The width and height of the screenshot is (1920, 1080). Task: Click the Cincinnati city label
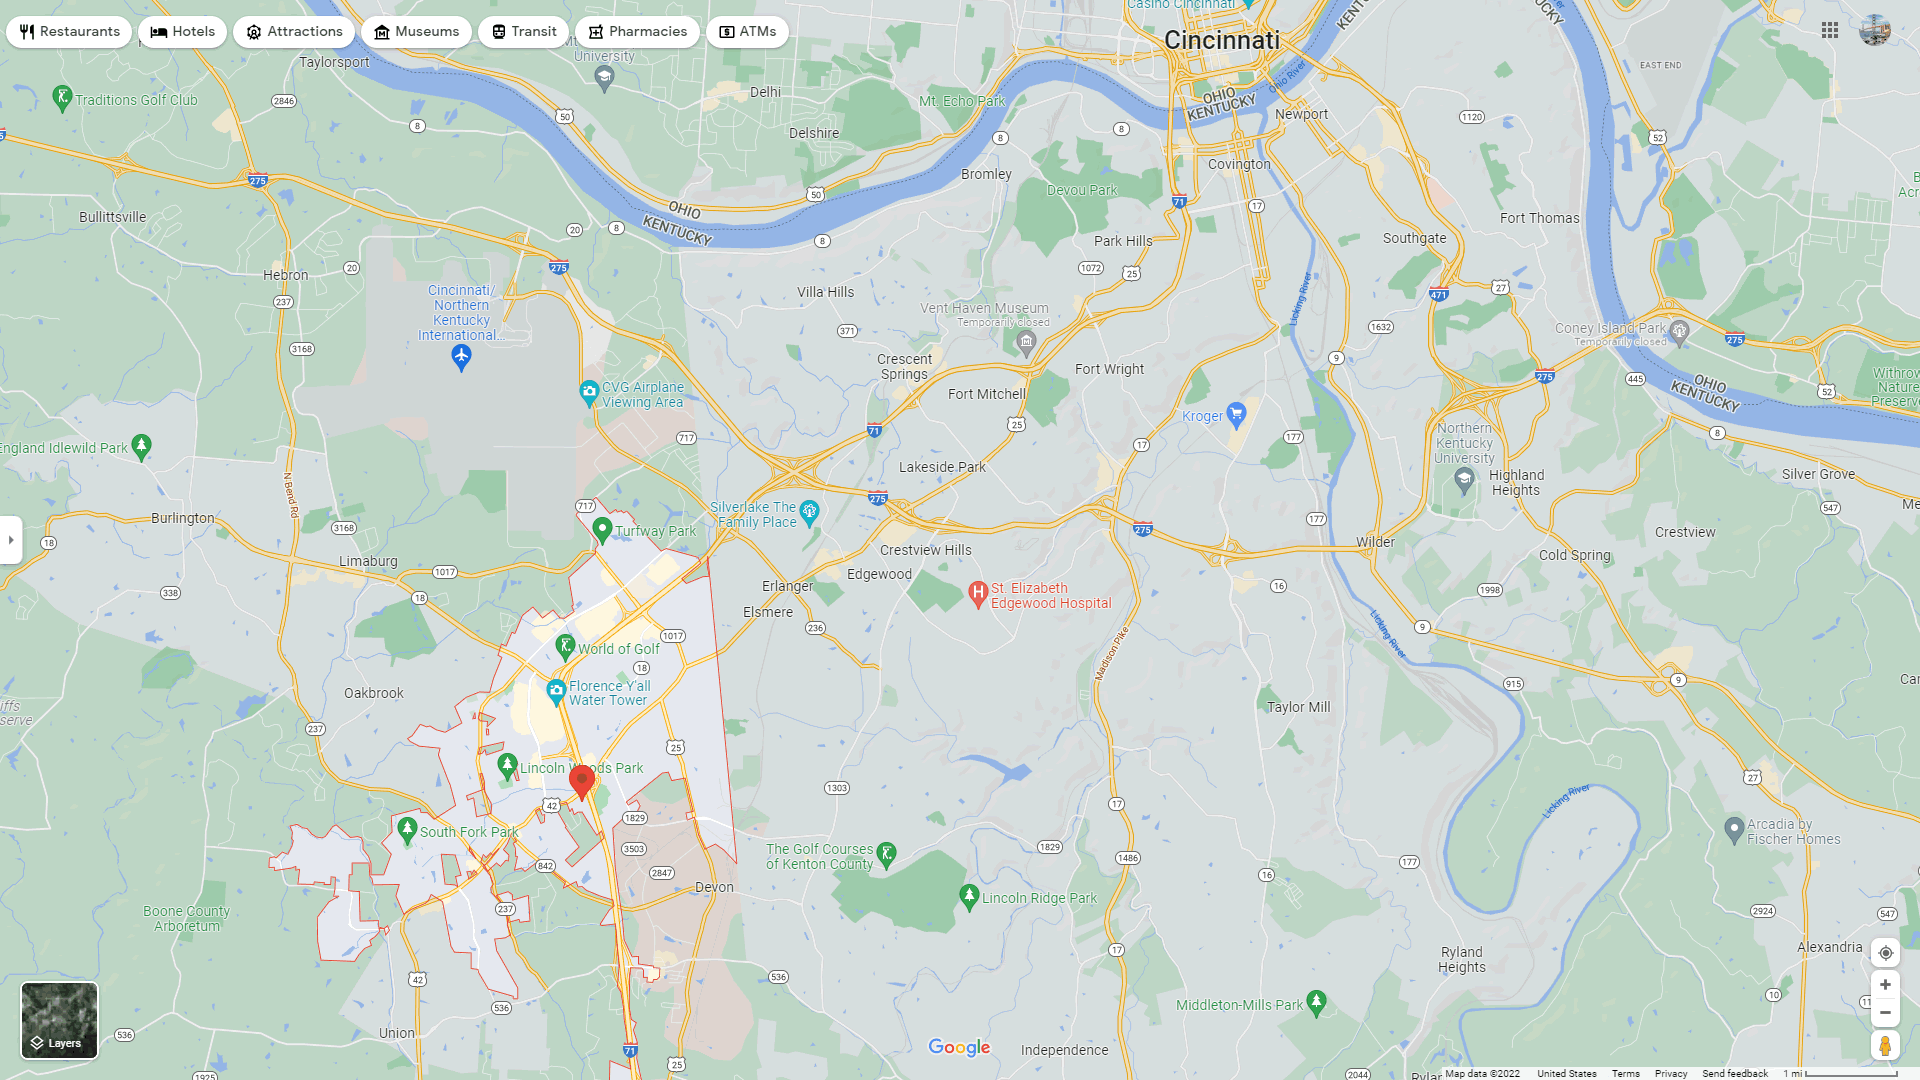coord(1222,40)
